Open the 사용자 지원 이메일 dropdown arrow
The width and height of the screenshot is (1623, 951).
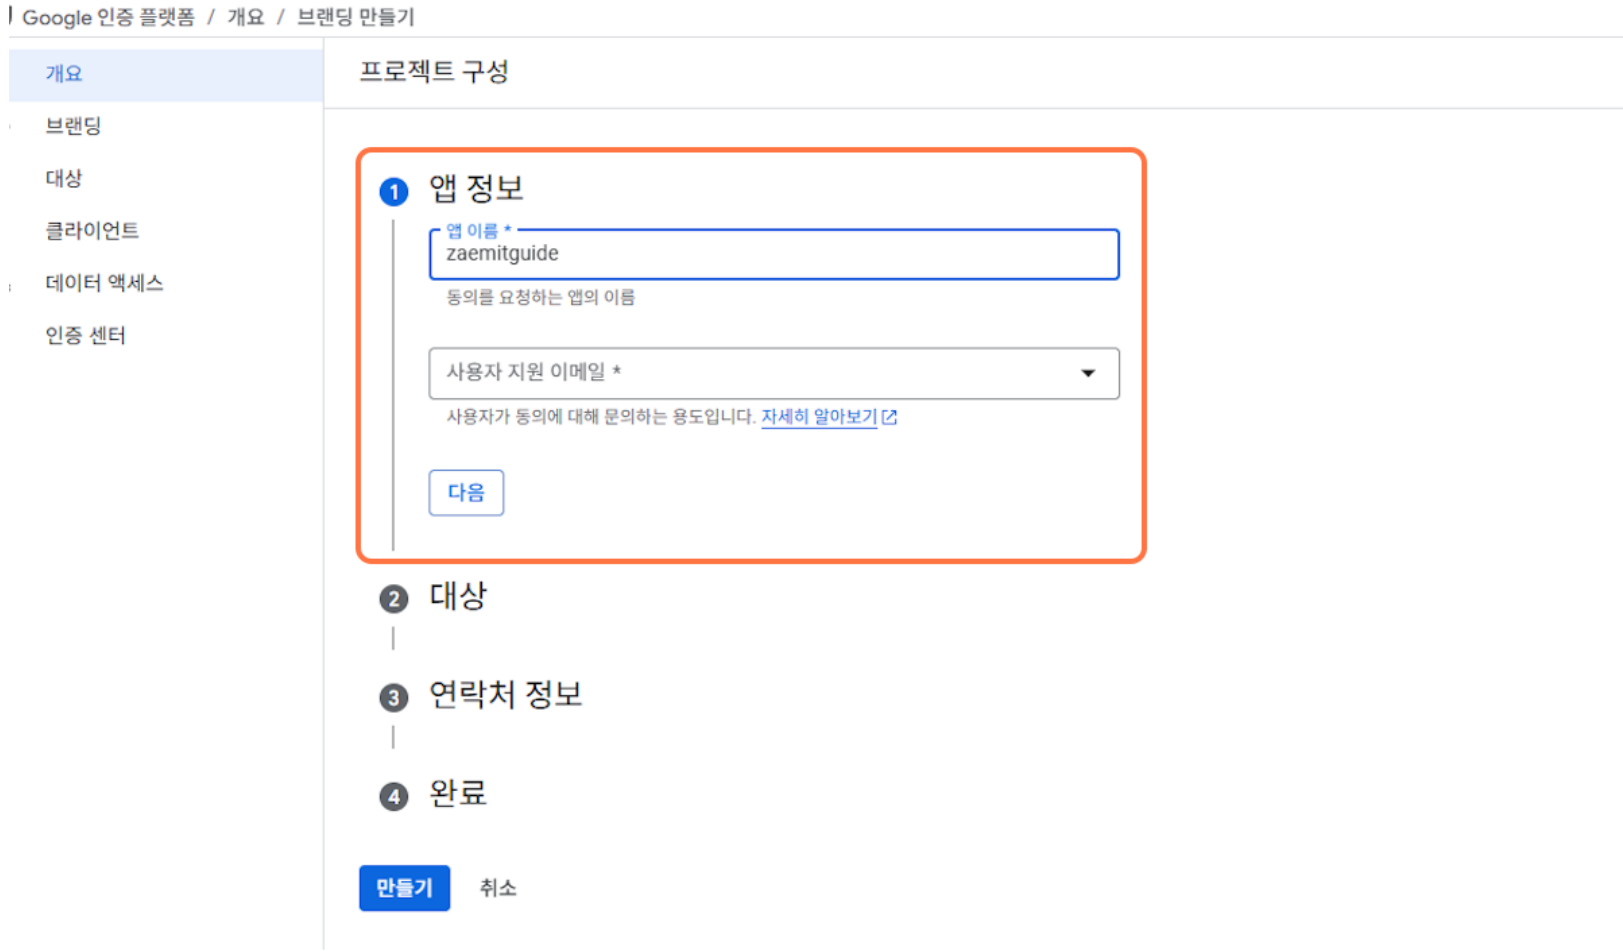click(1088, 373)
